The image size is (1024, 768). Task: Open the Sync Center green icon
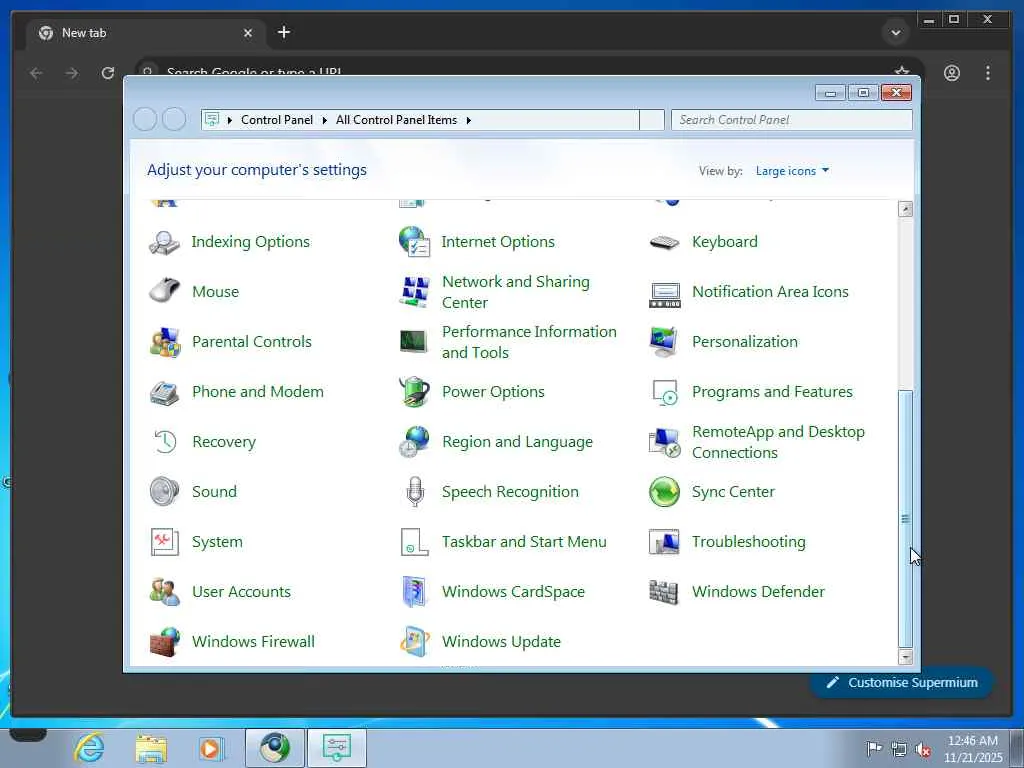[x=665, y=492]
